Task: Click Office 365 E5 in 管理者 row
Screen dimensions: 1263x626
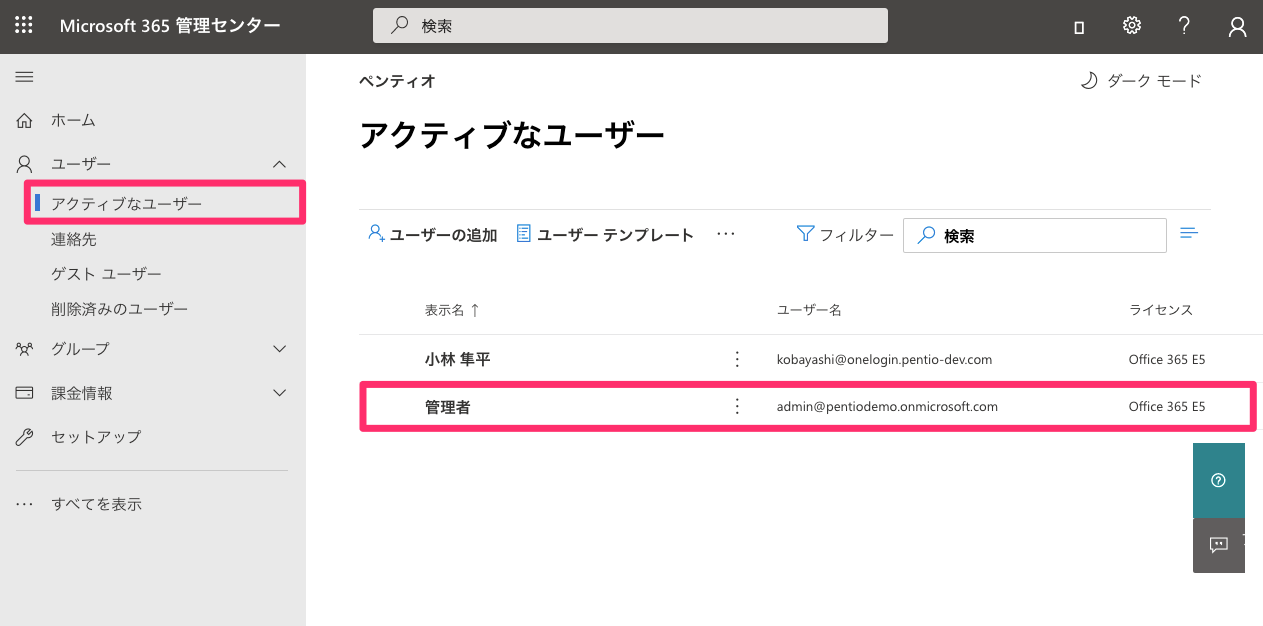Action: pos(1167,406)
